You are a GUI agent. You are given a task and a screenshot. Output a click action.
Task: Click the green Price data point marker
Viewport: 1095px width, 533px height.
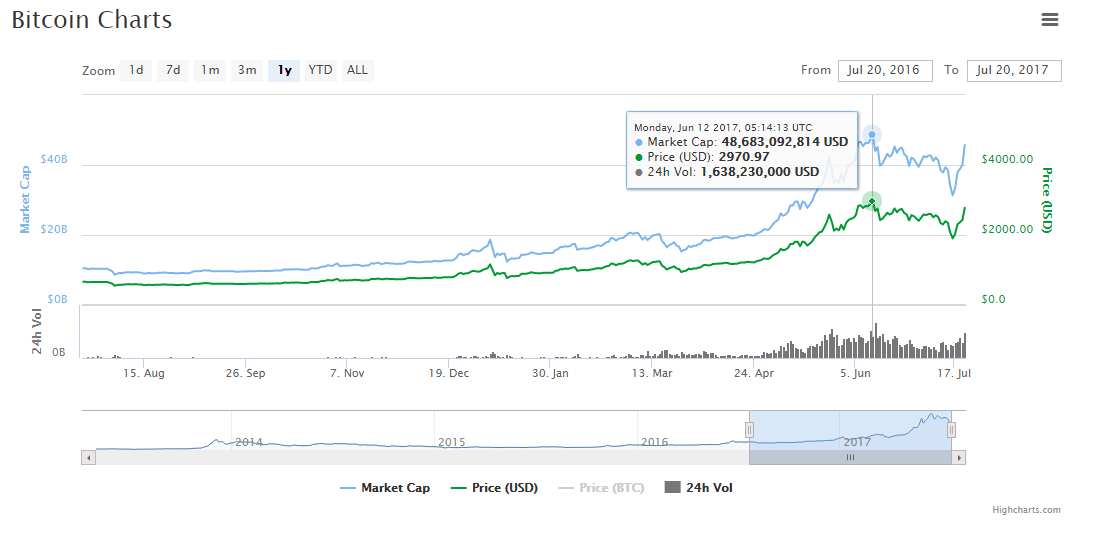[x=872, y=201]
